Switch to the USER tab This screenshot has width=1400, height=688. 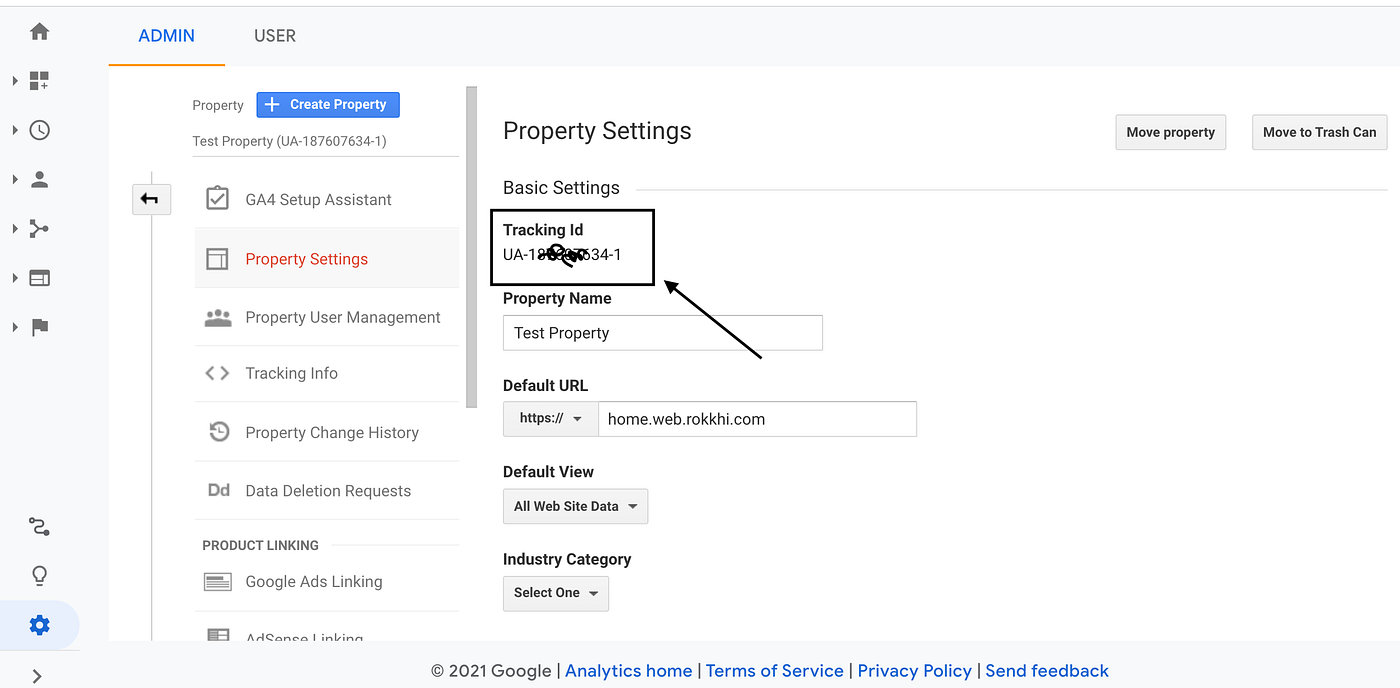(x=275, y=36)
